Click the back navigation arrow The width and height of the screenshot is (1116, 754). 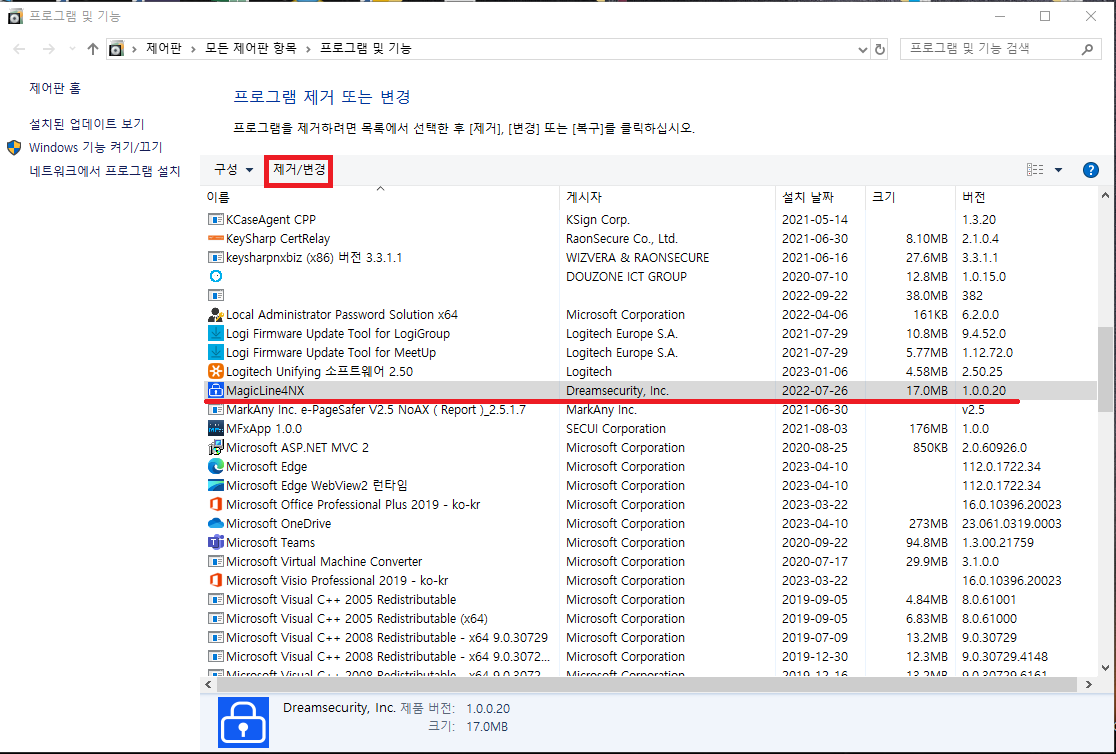pos(19,49)
